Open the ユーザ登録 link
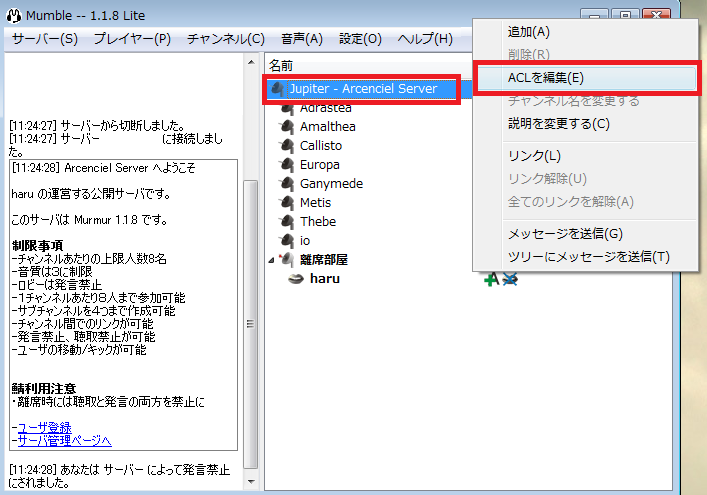This screenshot has width=707, height=495. point(45,427)
